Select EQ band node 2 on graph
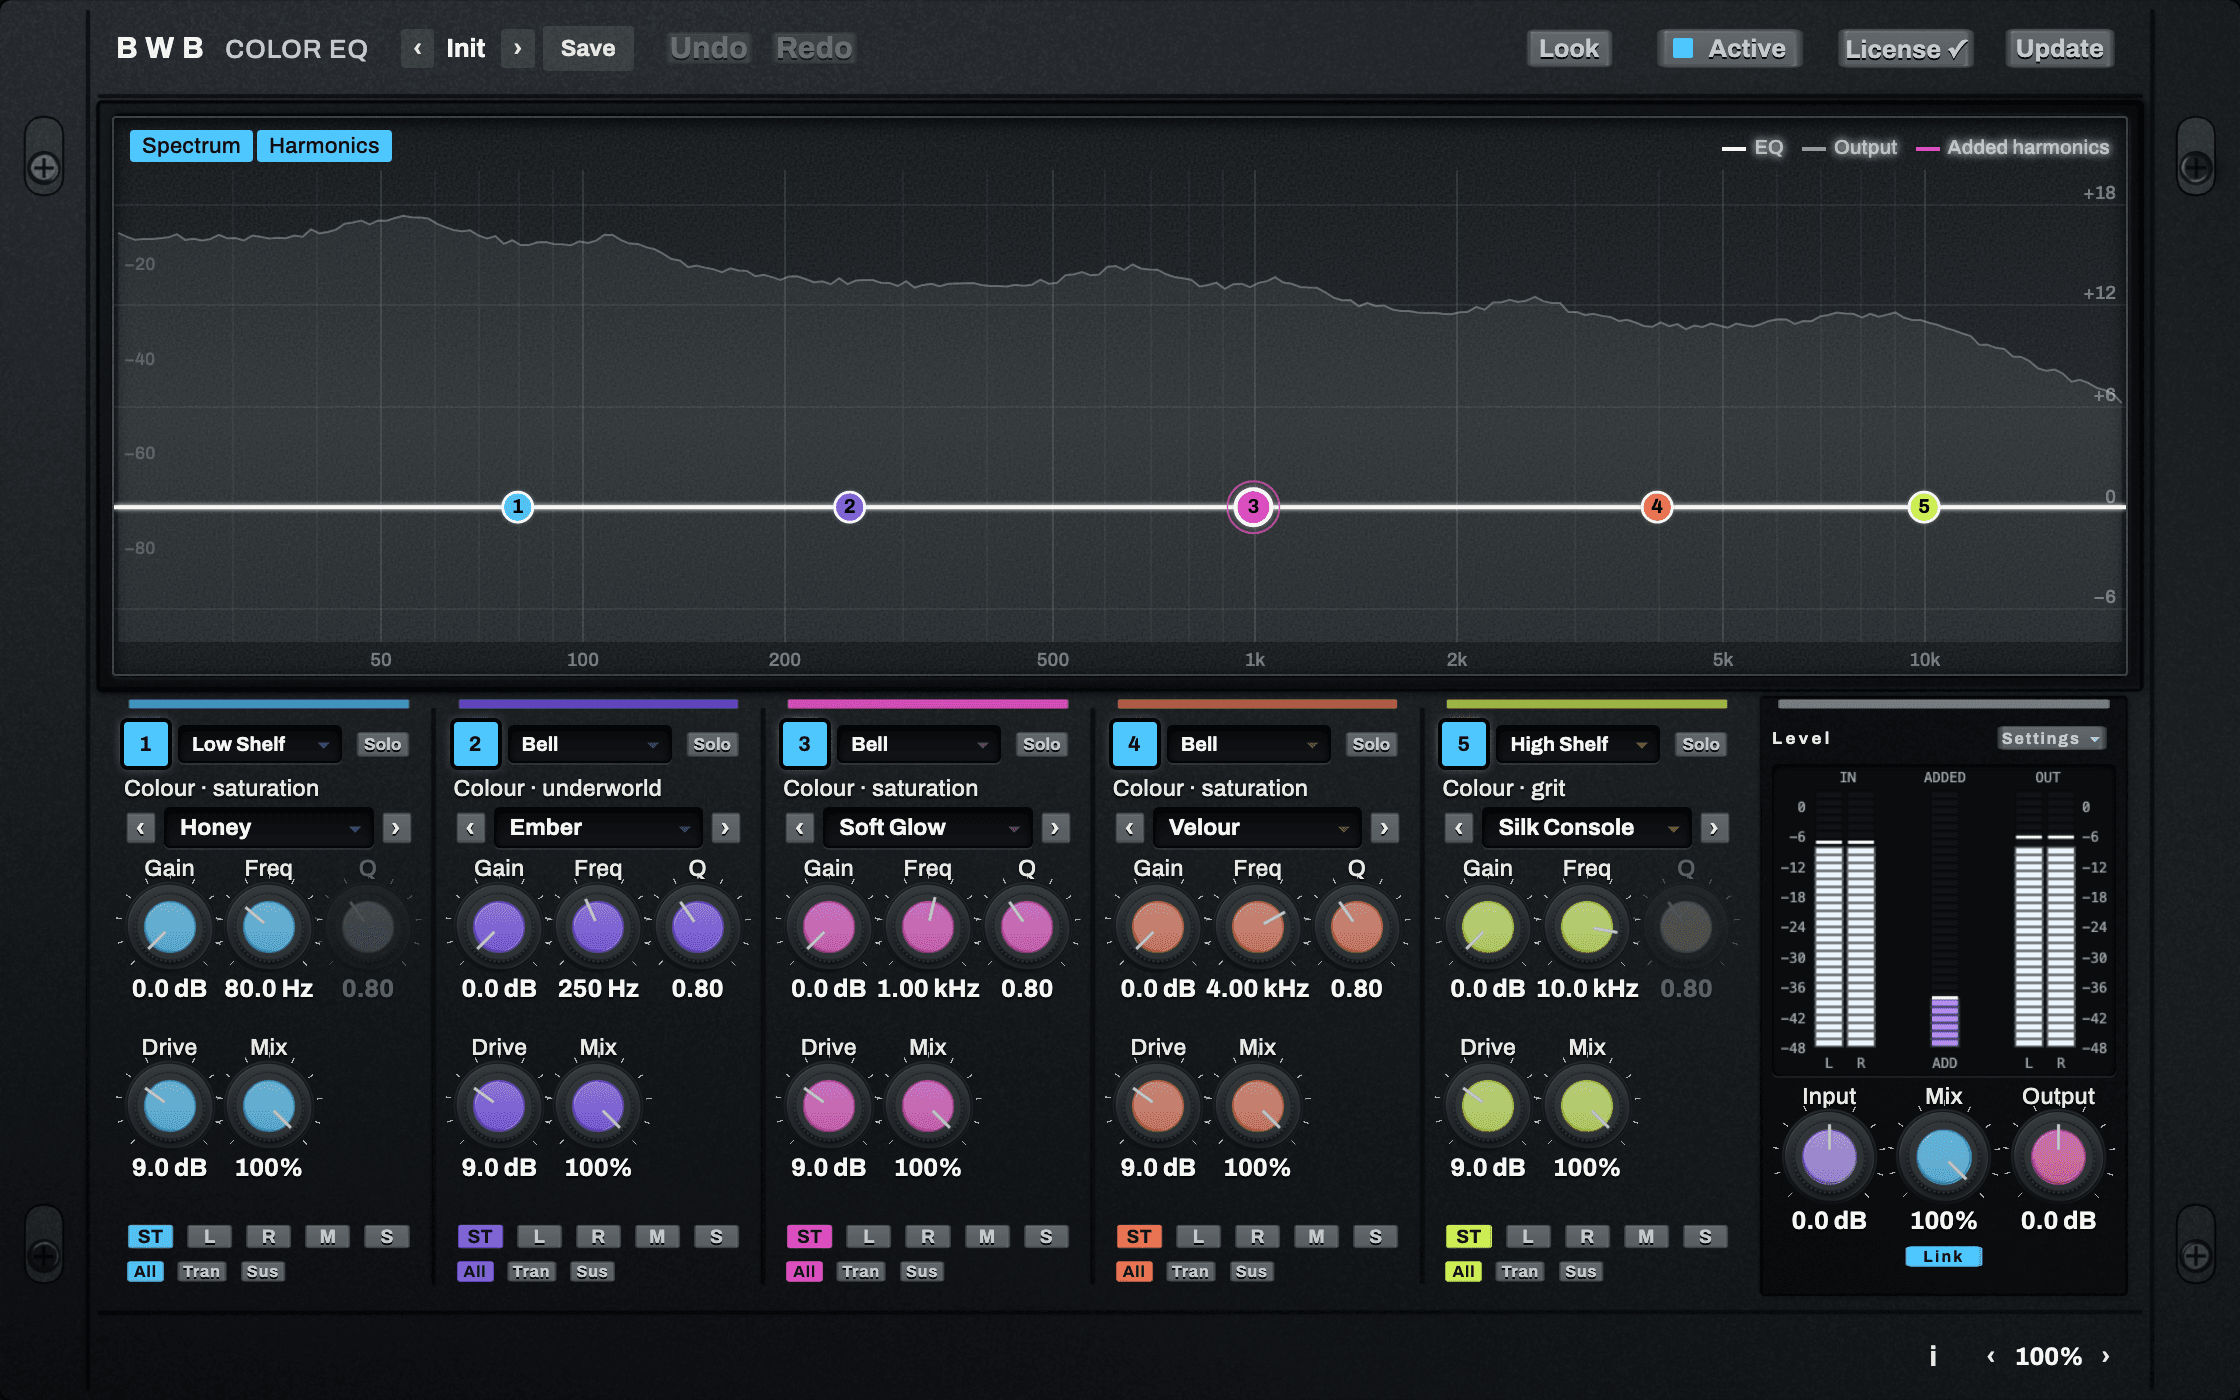The image size is (2240, 1400). coord(849,507)
